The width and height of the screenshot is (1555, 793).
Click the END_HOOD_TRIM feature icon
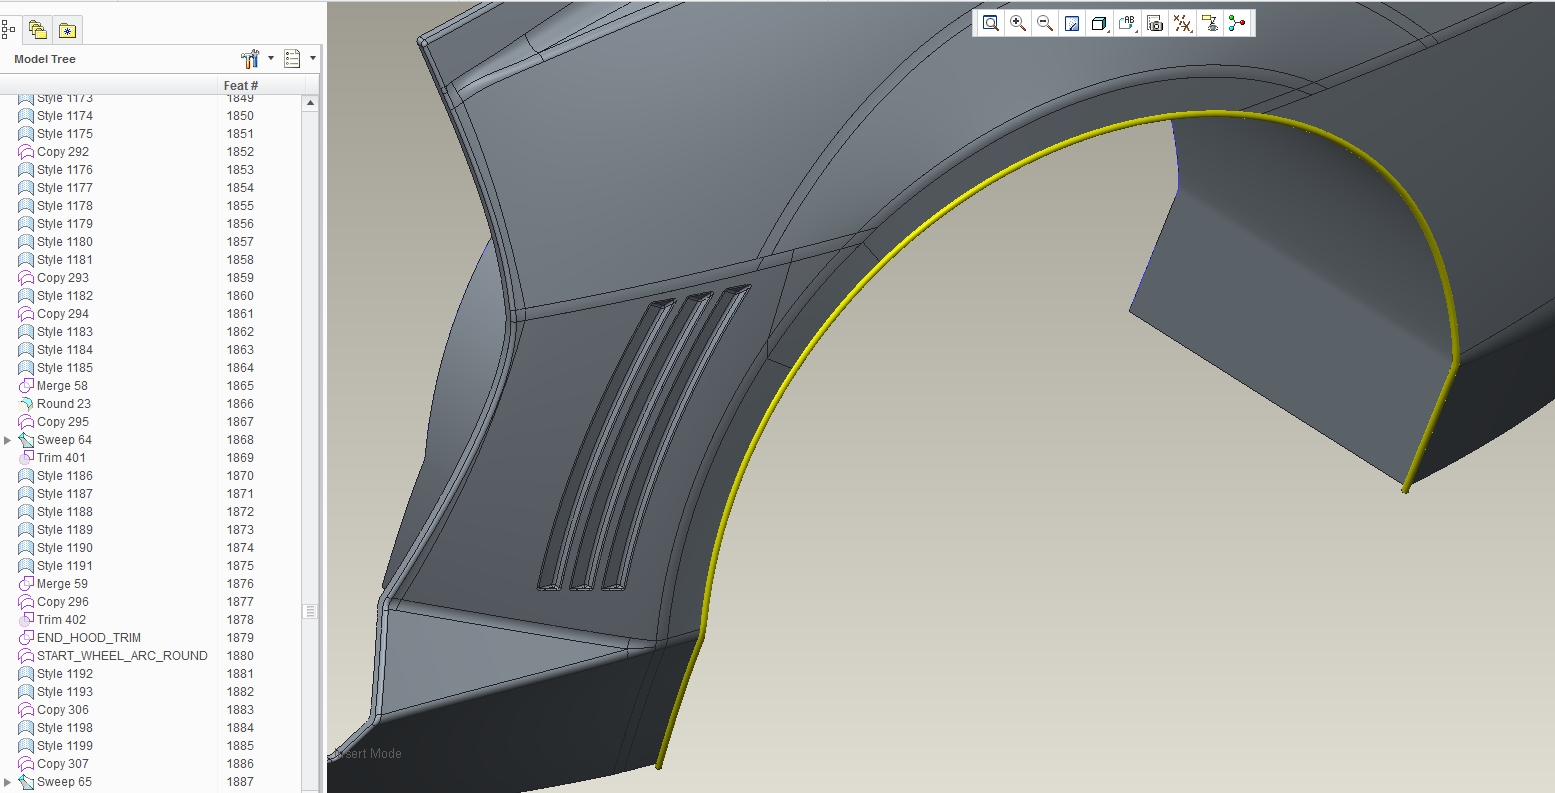26,638
